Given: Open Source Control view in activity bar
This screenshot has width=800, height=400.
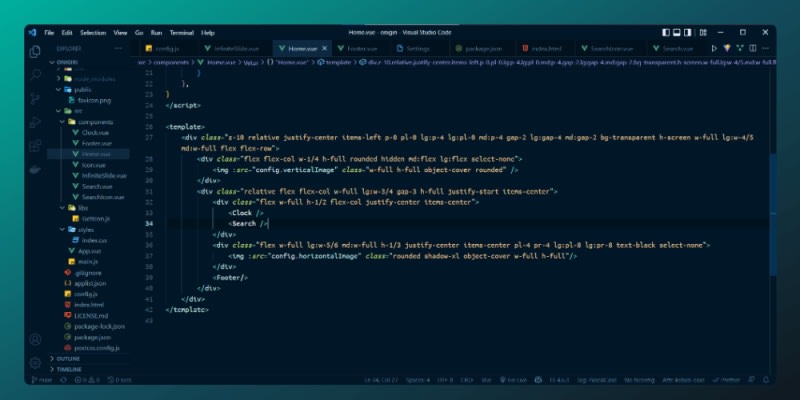Looking at the screenshot, I should pos(35,98).
